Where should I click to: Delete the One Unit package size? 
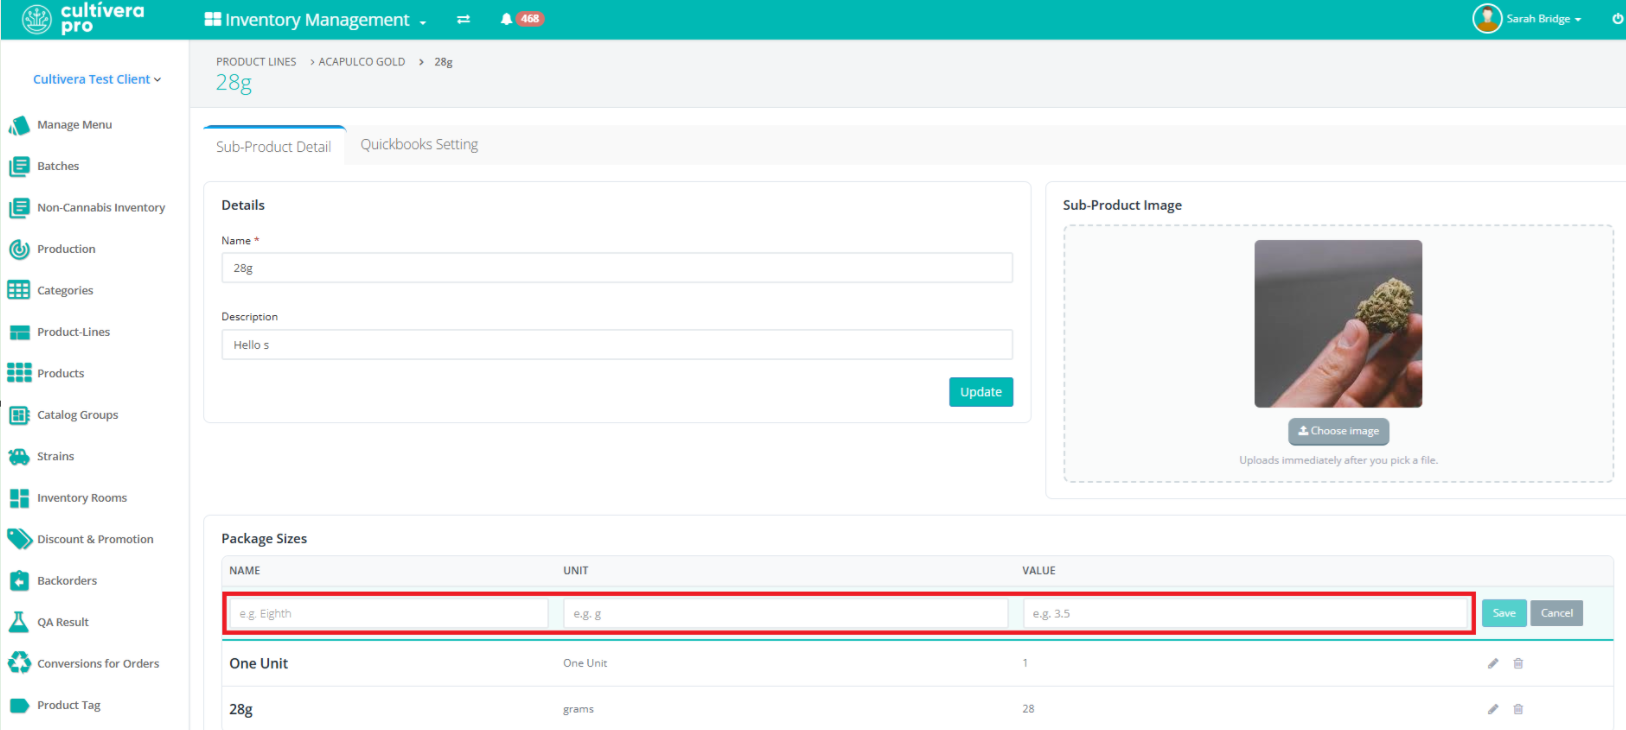1518,663
